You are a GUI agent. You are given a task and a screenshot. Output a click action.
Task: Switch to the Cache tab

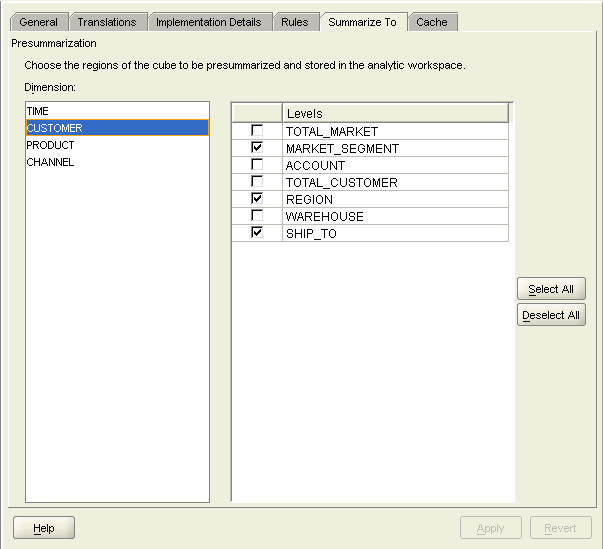[x=432, y=22]
